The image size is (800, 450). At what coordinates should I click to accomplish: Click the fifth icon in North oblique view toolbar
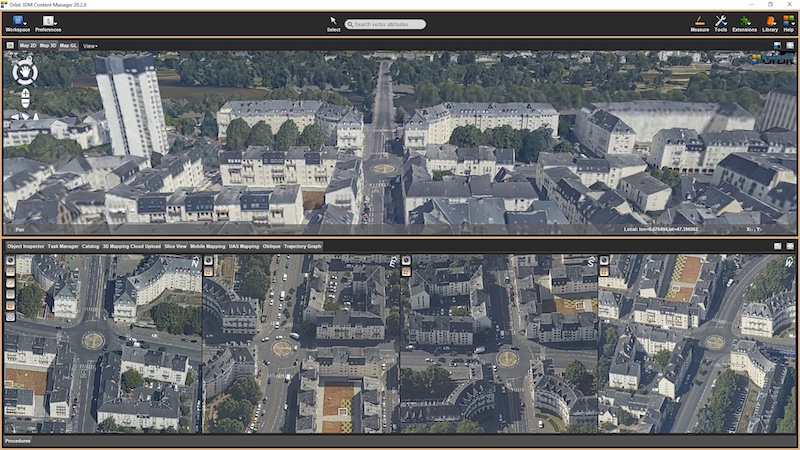pyautogui.click(x=10, y=306)
